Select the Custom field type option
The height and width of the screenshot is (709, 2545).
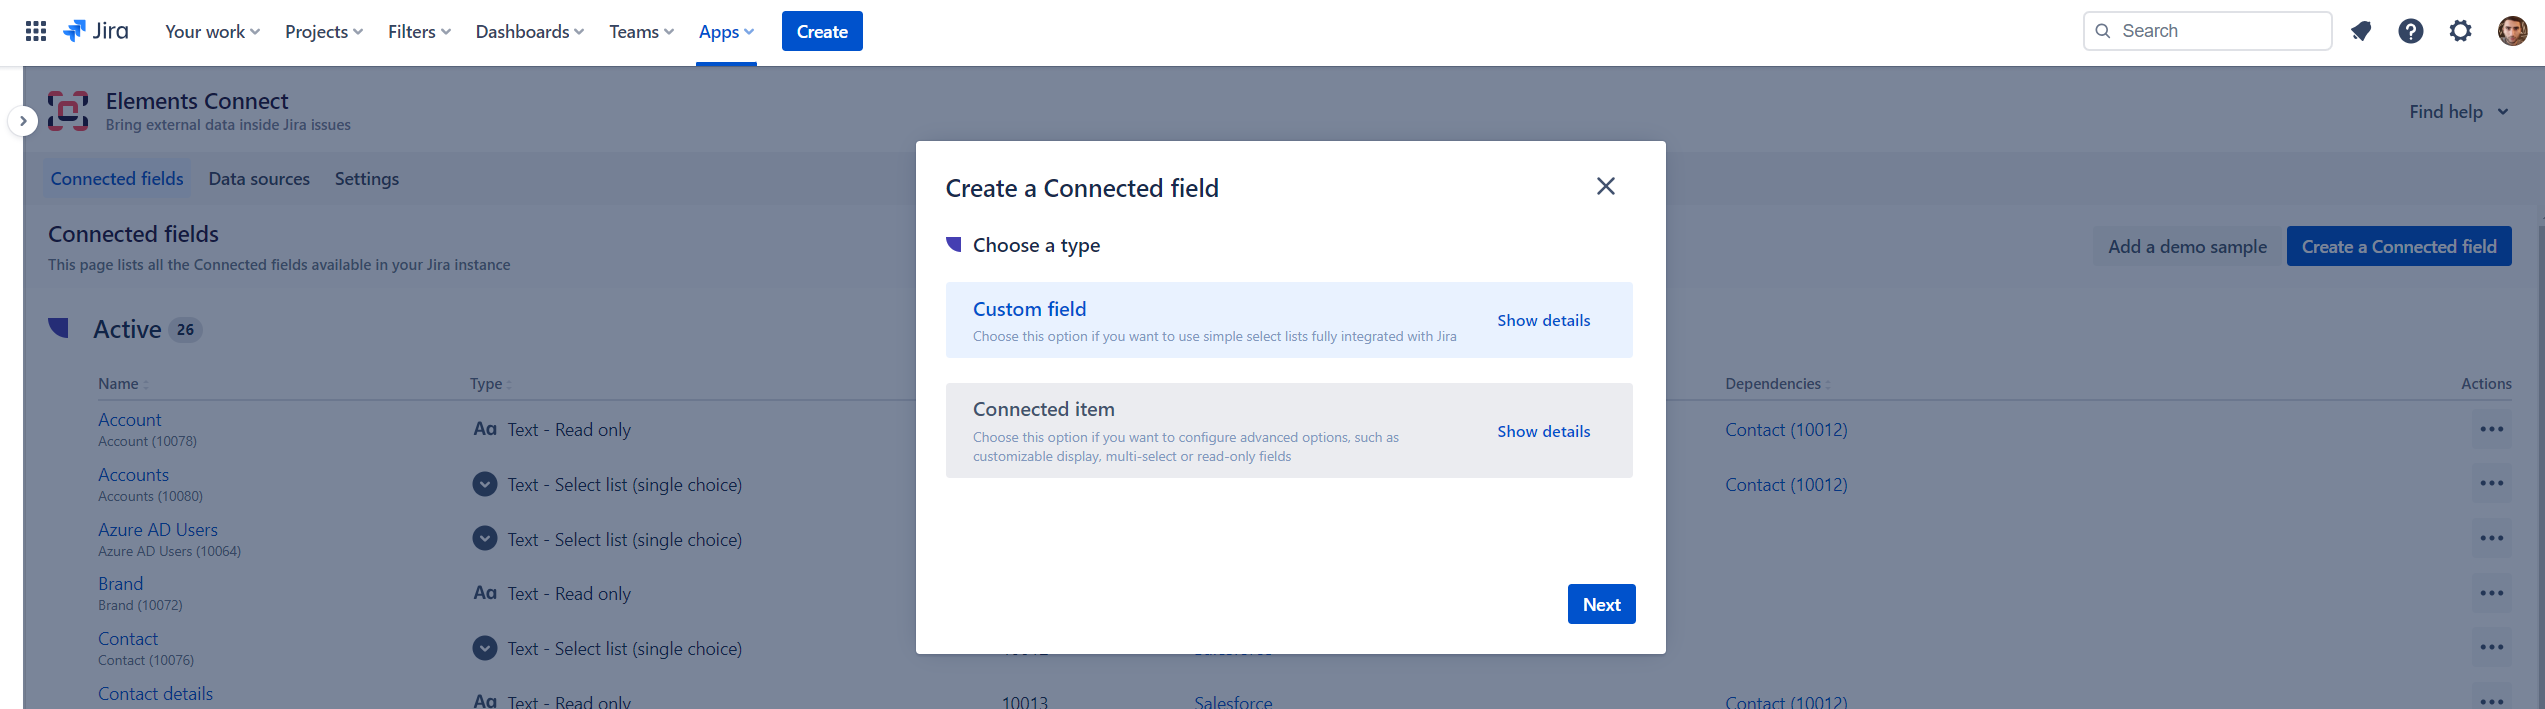pos(1215,320)
